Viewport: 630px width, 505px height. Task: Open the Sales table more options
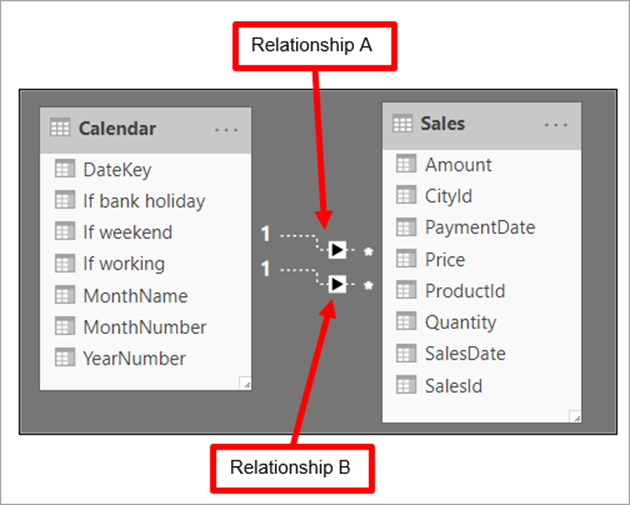(556, 125)
